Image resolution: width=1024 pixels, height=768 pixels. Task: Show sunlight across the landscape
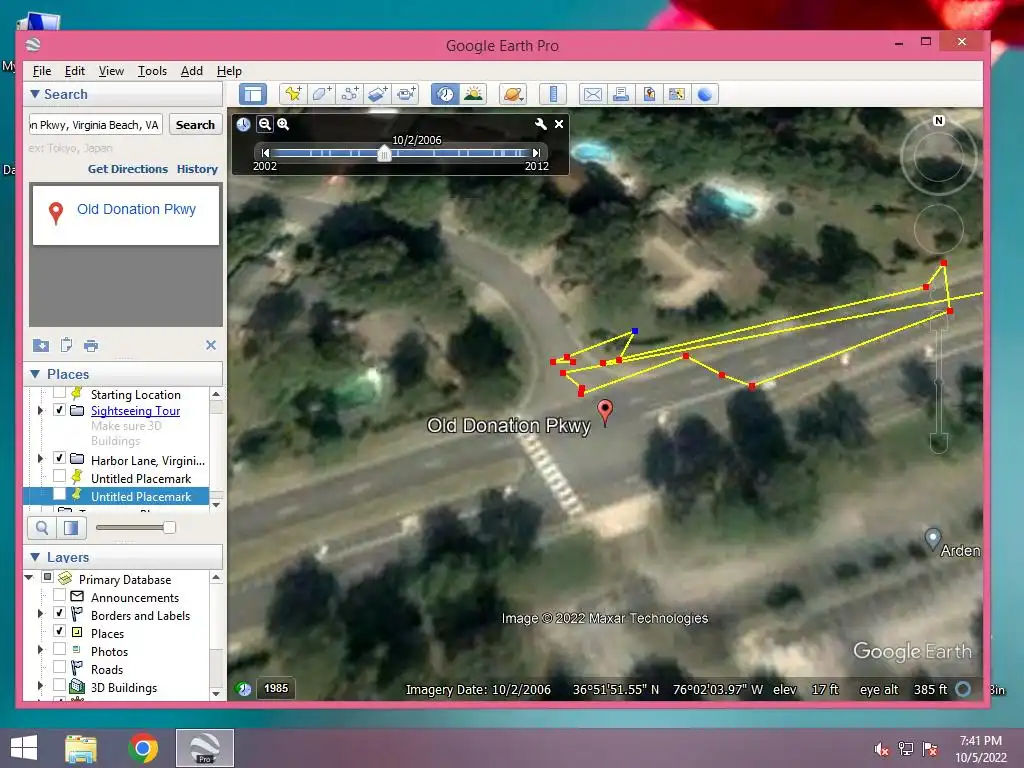(x=473, y=94)
